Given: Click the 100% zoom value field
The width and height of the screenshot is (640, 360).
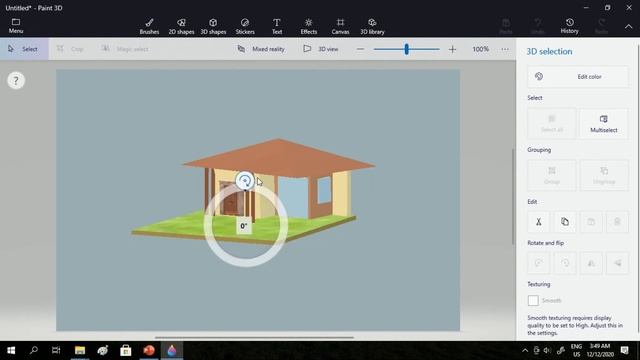Looking at the screenshot, I should pos(480,49).
